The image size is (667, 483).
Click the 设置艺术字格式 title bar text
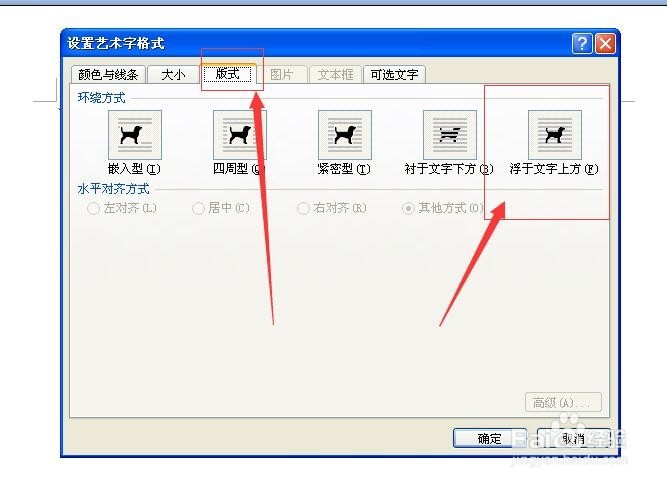[116, 43]
